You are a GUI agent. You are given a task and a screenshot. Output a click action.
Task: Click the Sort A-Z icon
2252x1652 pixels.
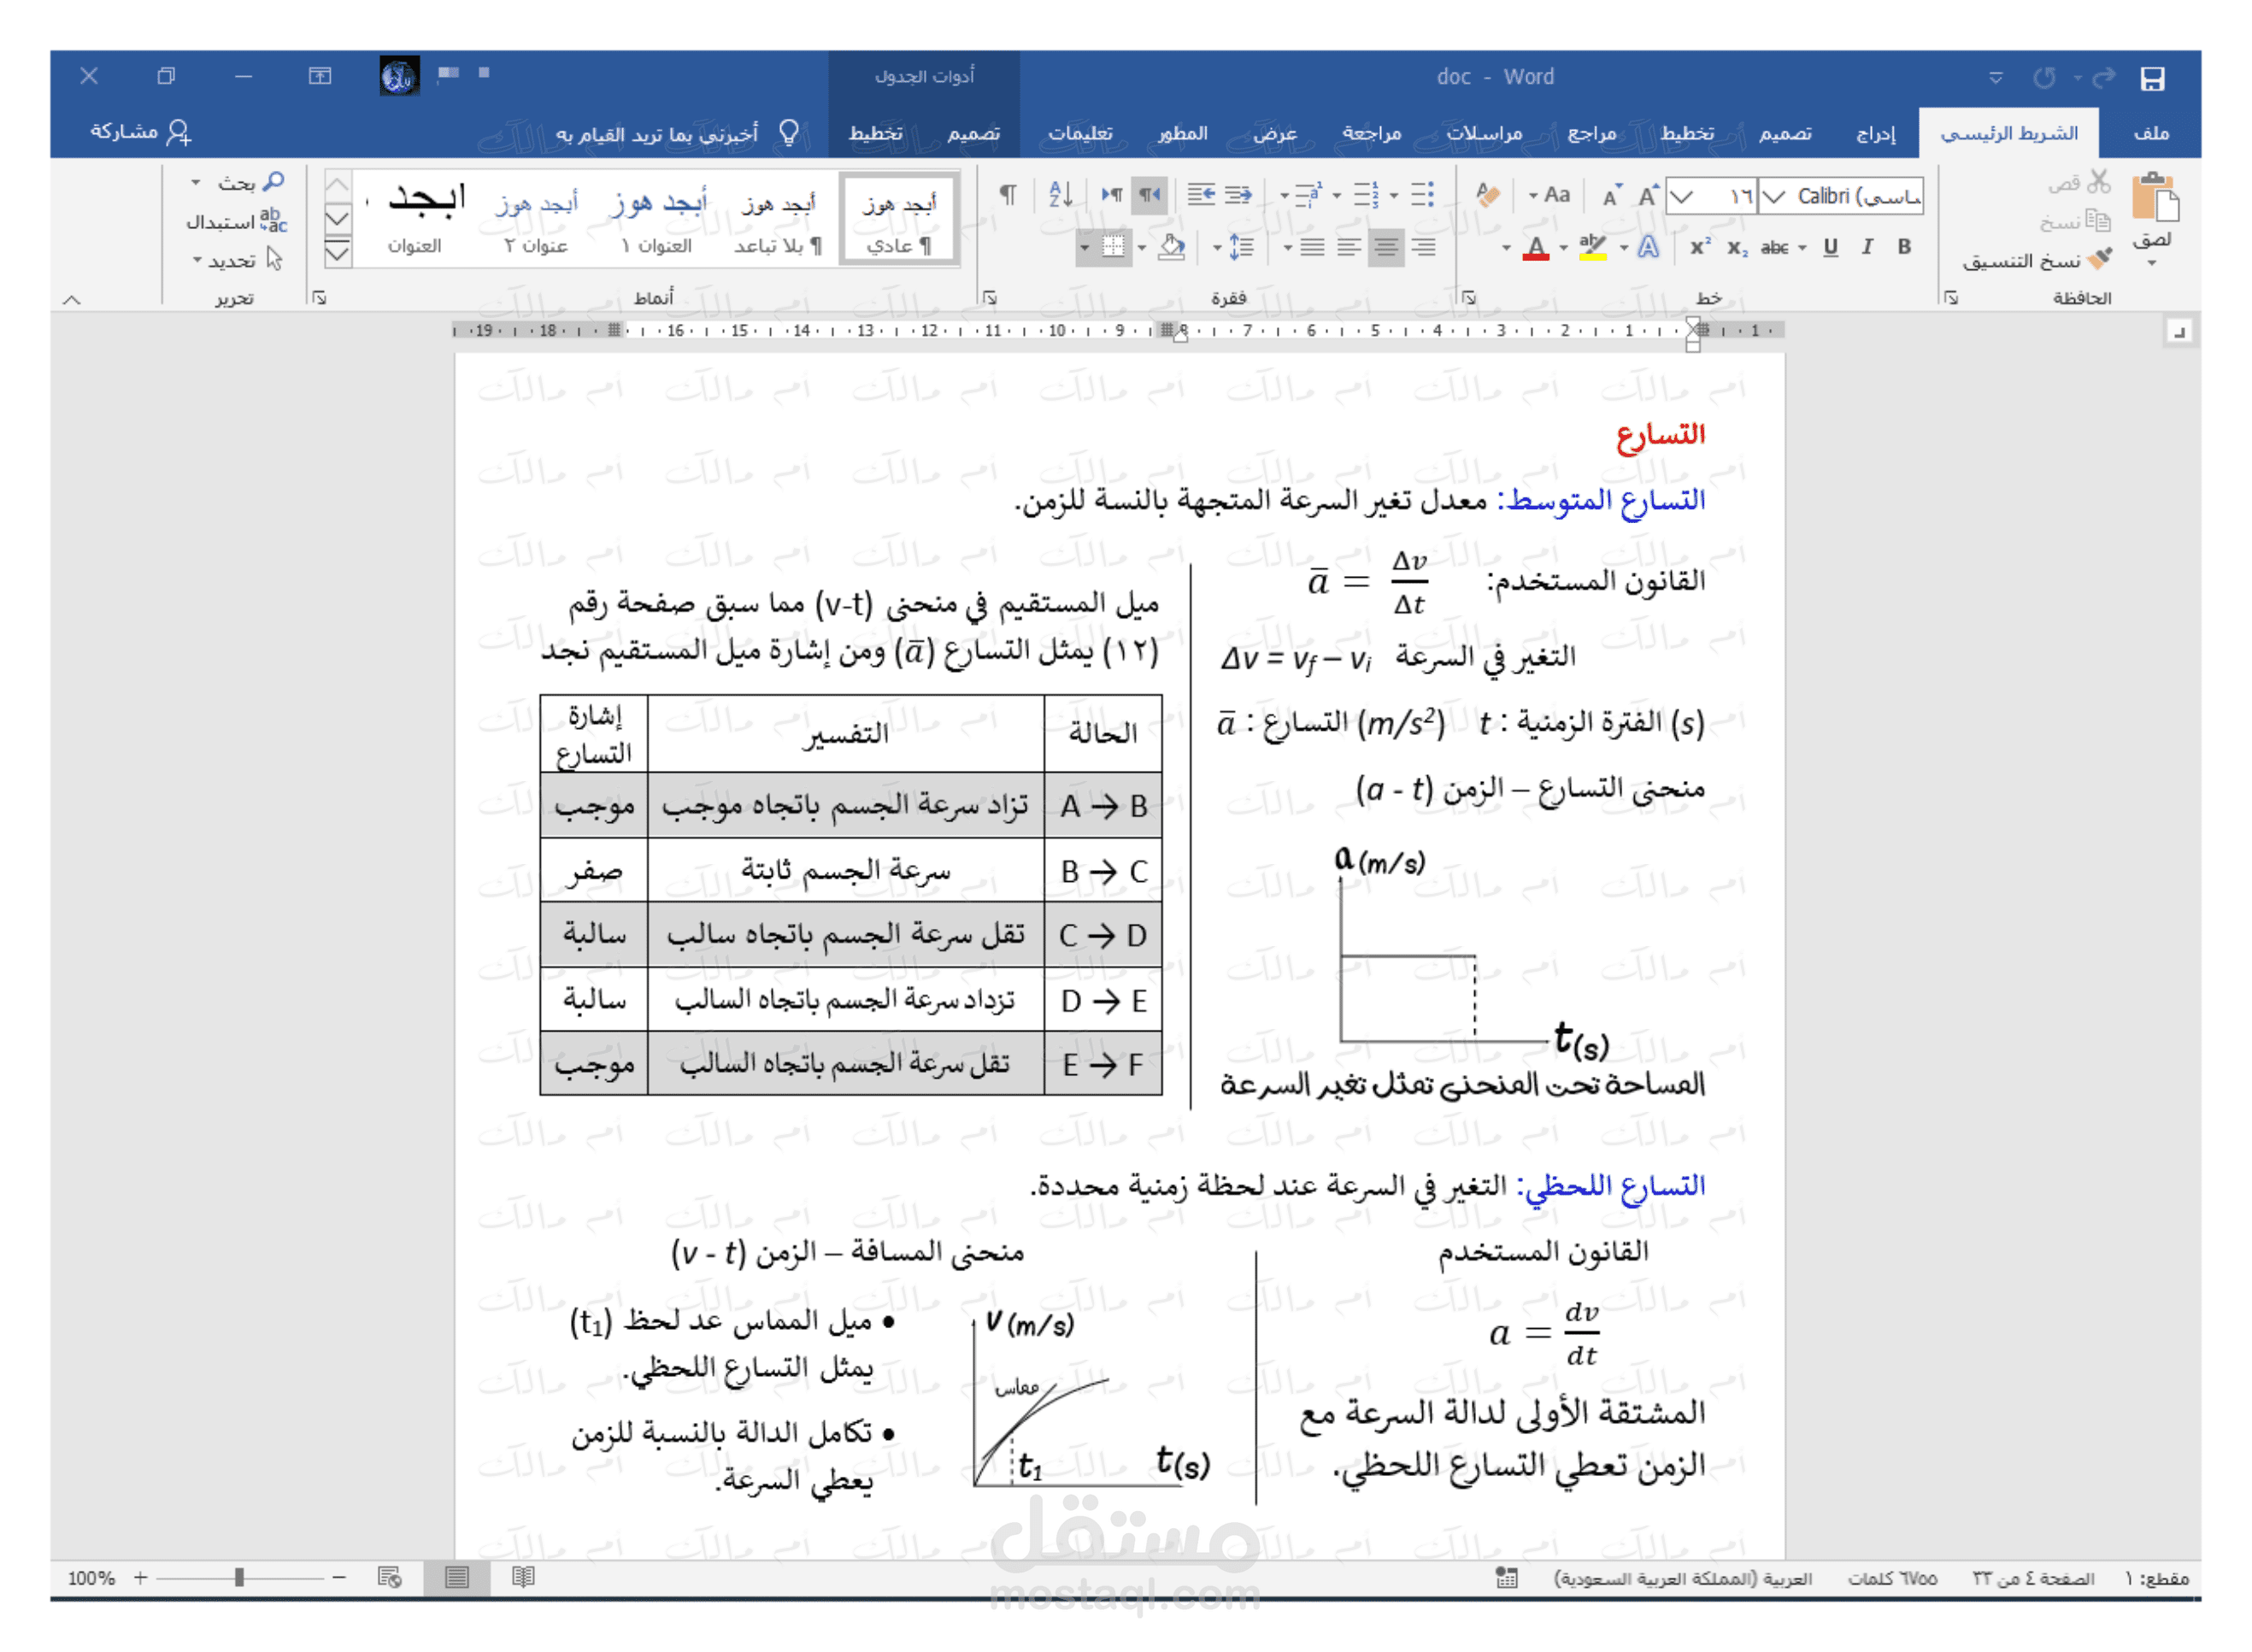(1060, 195)
